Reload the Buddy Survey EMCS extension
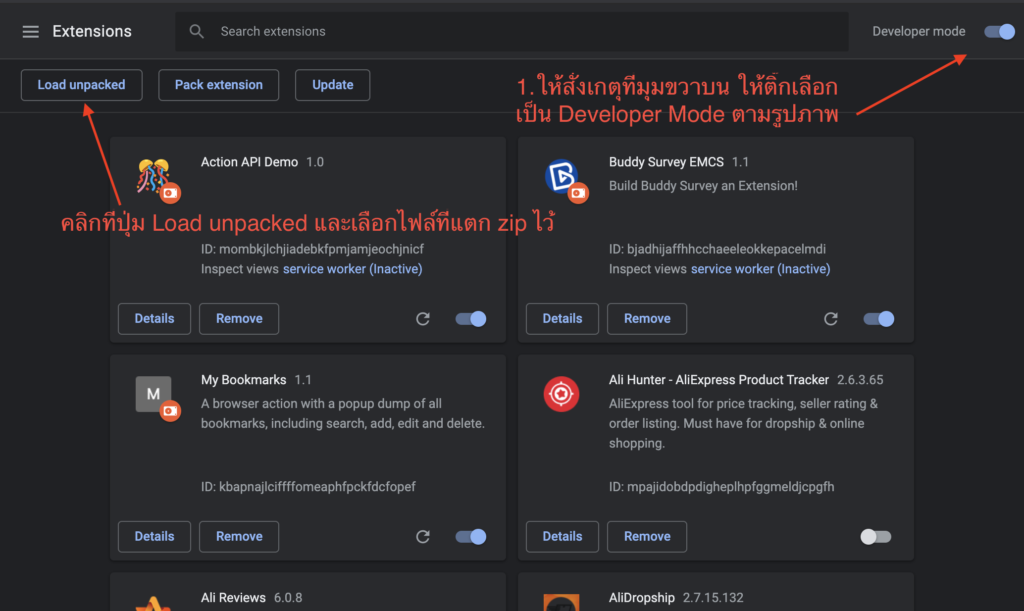The image size is (1024, 611). [831, 319]
